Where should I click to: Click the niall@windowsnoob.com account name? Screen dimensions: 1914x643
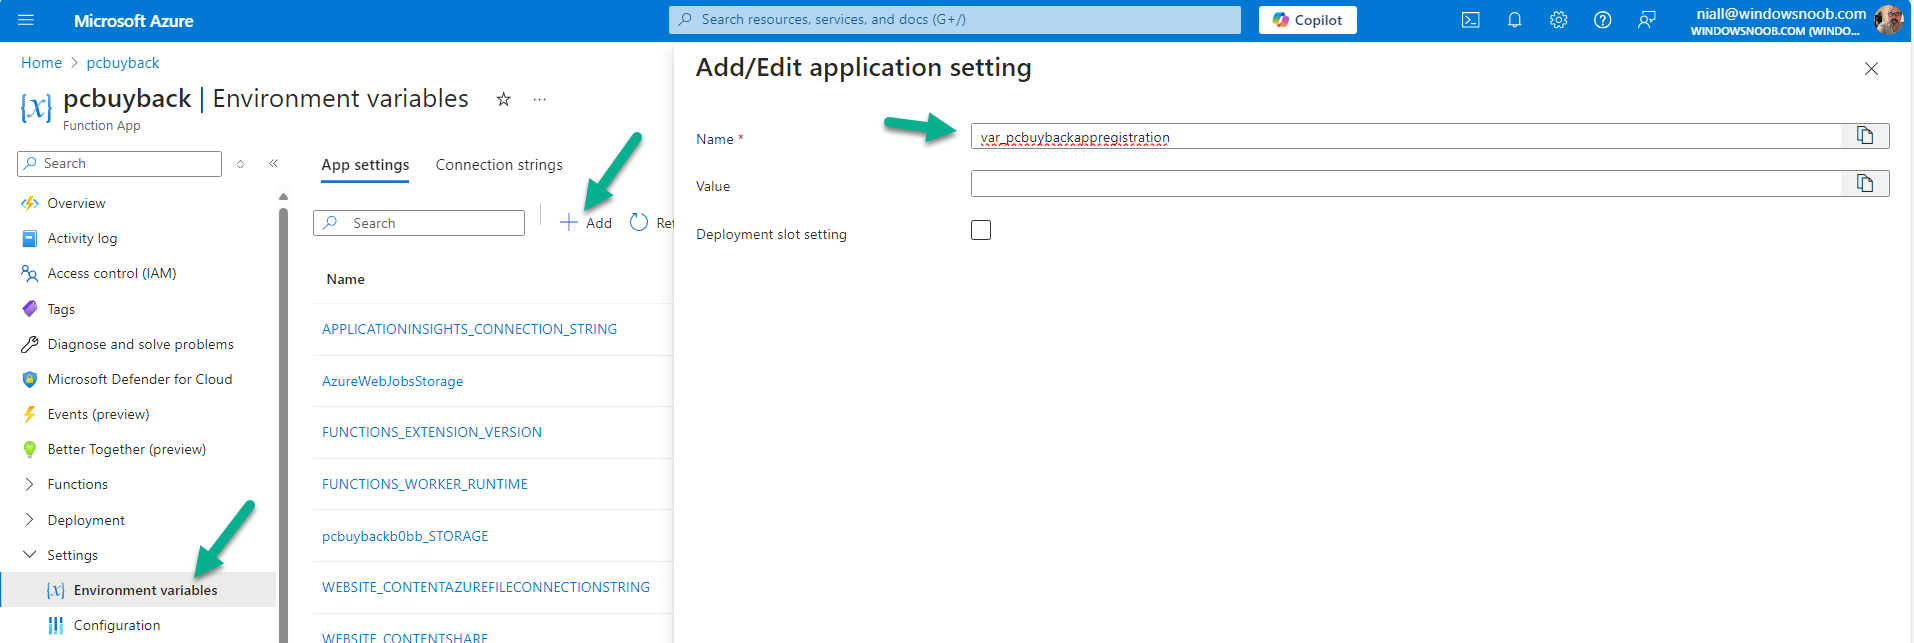[1781, 14]
